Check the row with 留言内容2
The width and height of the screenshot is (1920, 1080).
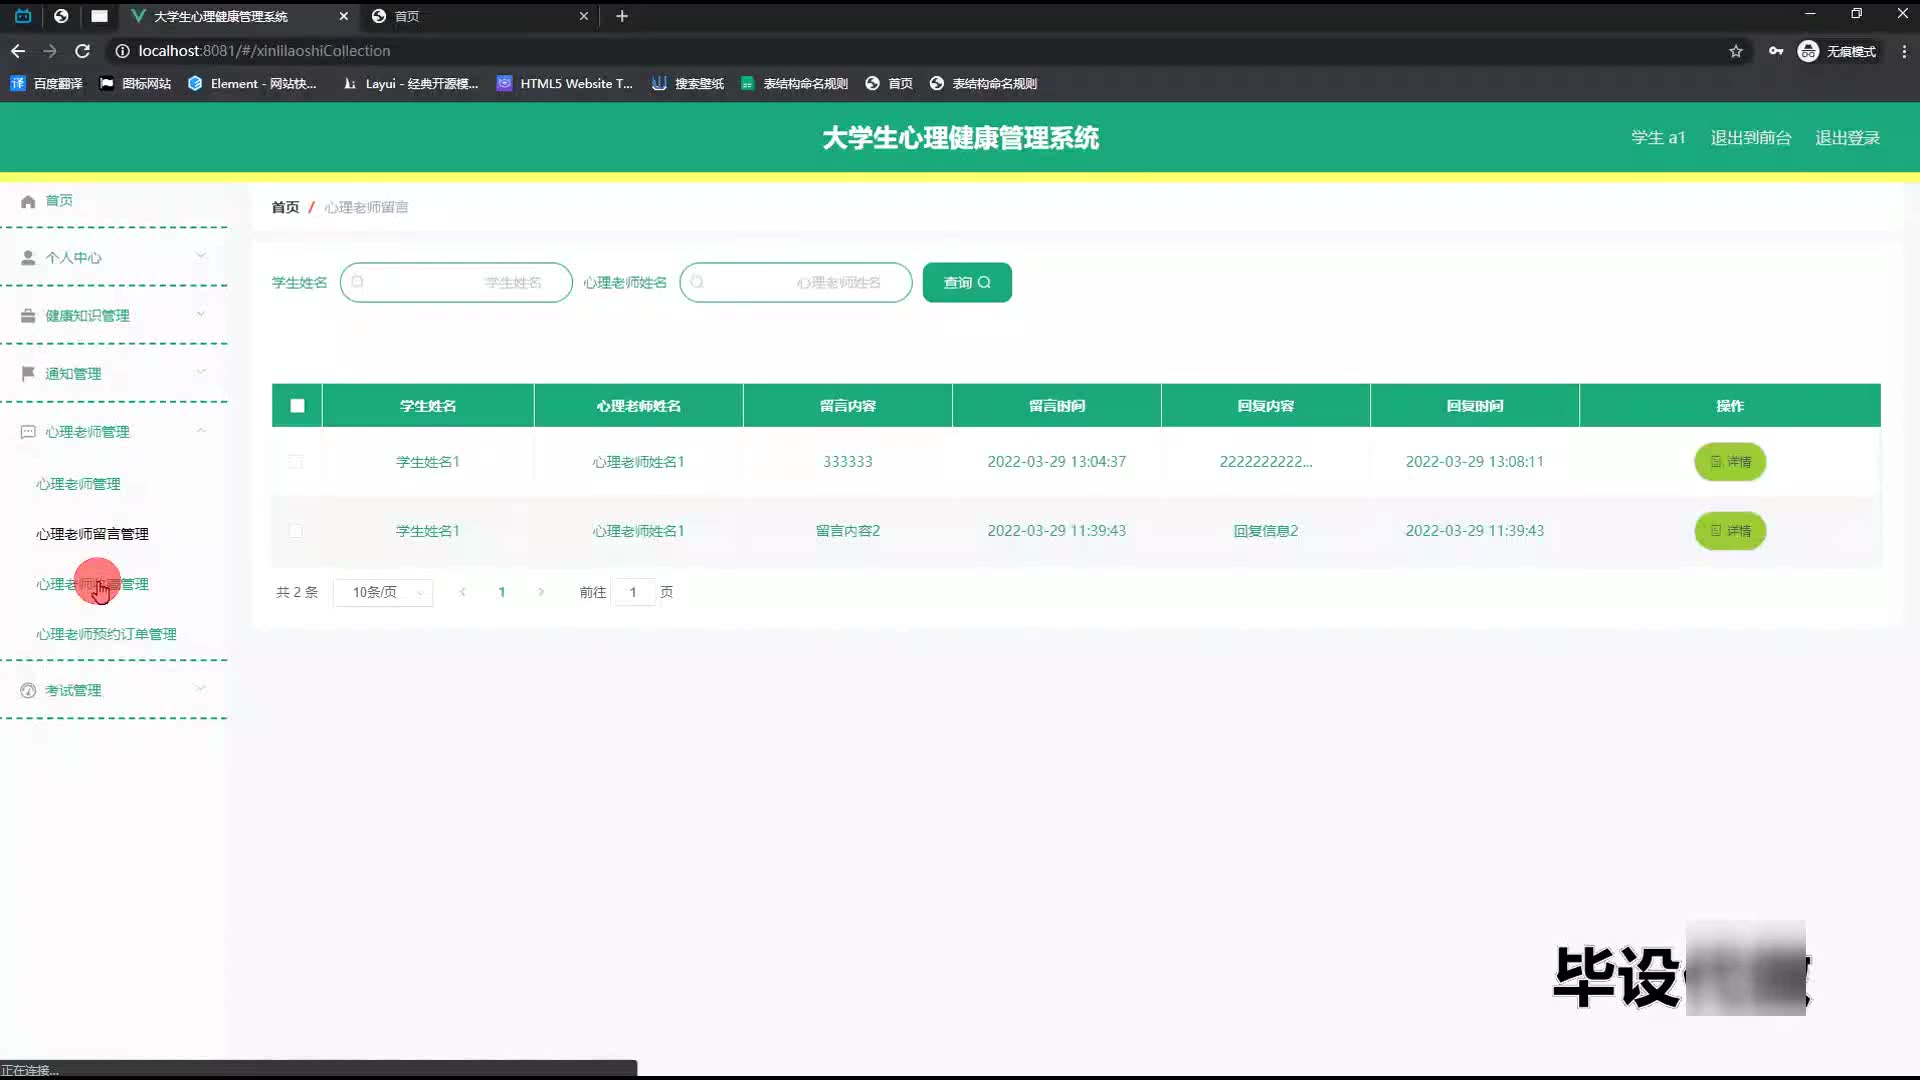[295, 531]
